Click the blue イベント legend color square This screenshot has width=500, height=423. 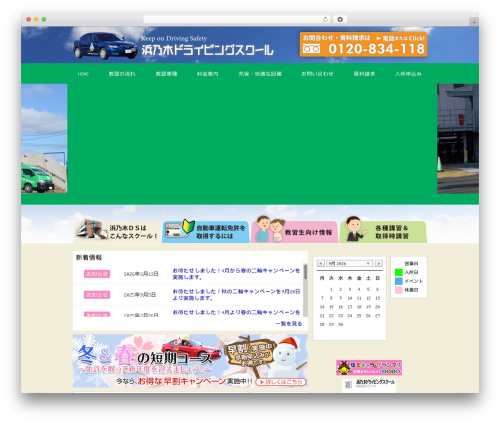(x=399, y=281)
